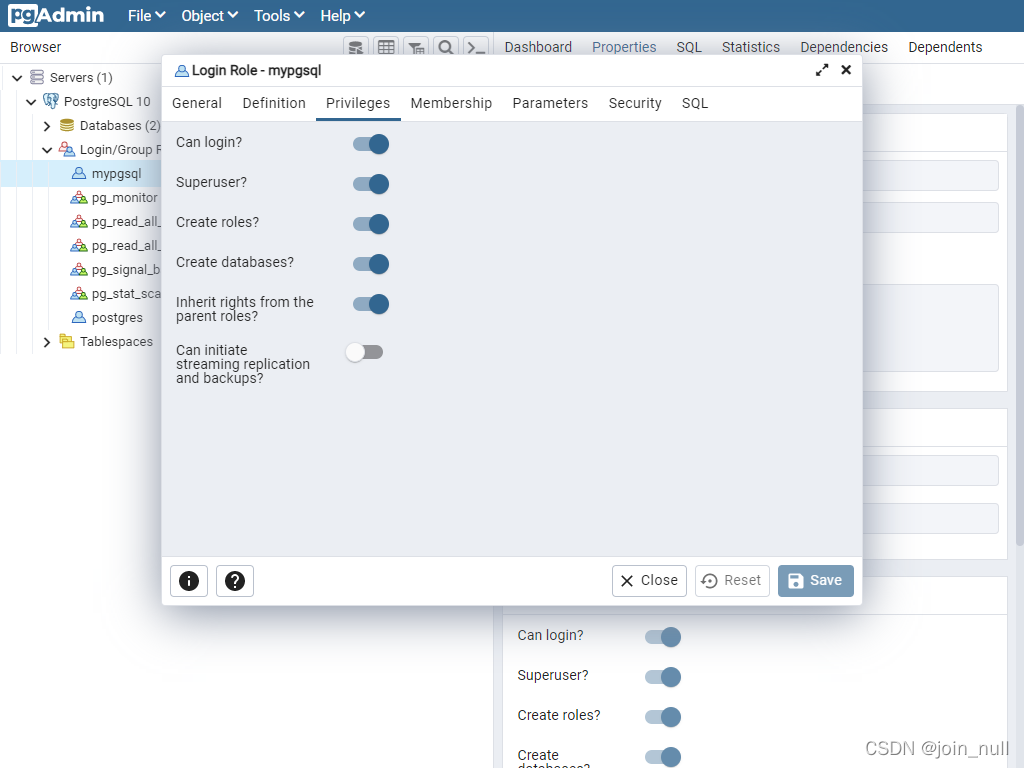Viewport: 1024px width, 768px height.
Task: Collapse the Servers (1) tree node
Action: click(x=17, y=78)
